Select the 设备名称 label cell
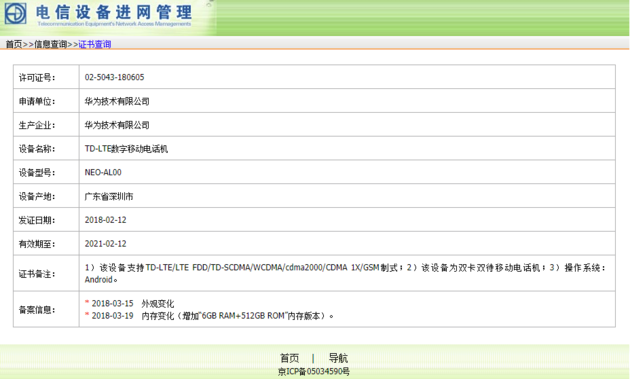 pyautogui.click(x=46, y=148)
